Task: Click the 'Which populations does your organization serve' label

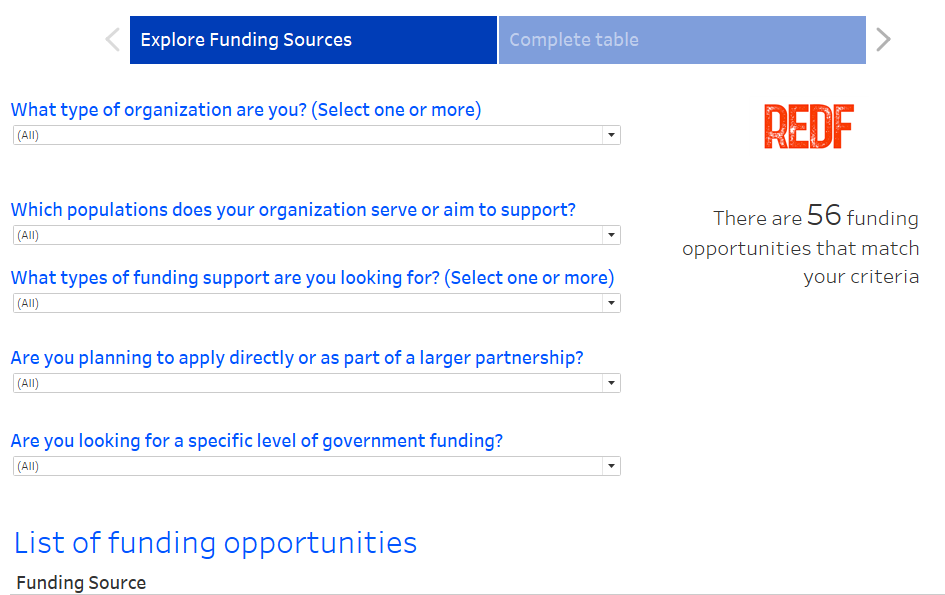Action: pos(293,210)
